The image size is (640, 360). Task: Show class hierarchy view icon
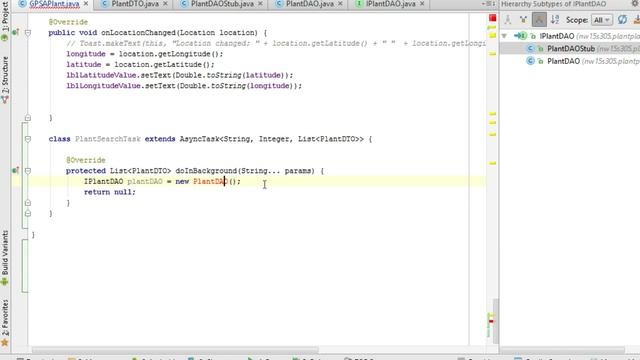click(507, 20)
